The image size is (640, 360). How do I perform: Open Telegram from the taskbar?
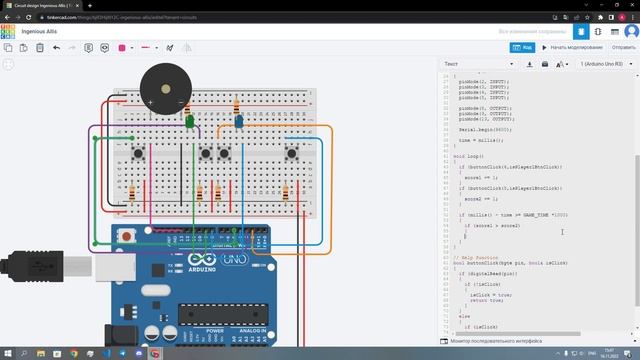pos(122,353)
